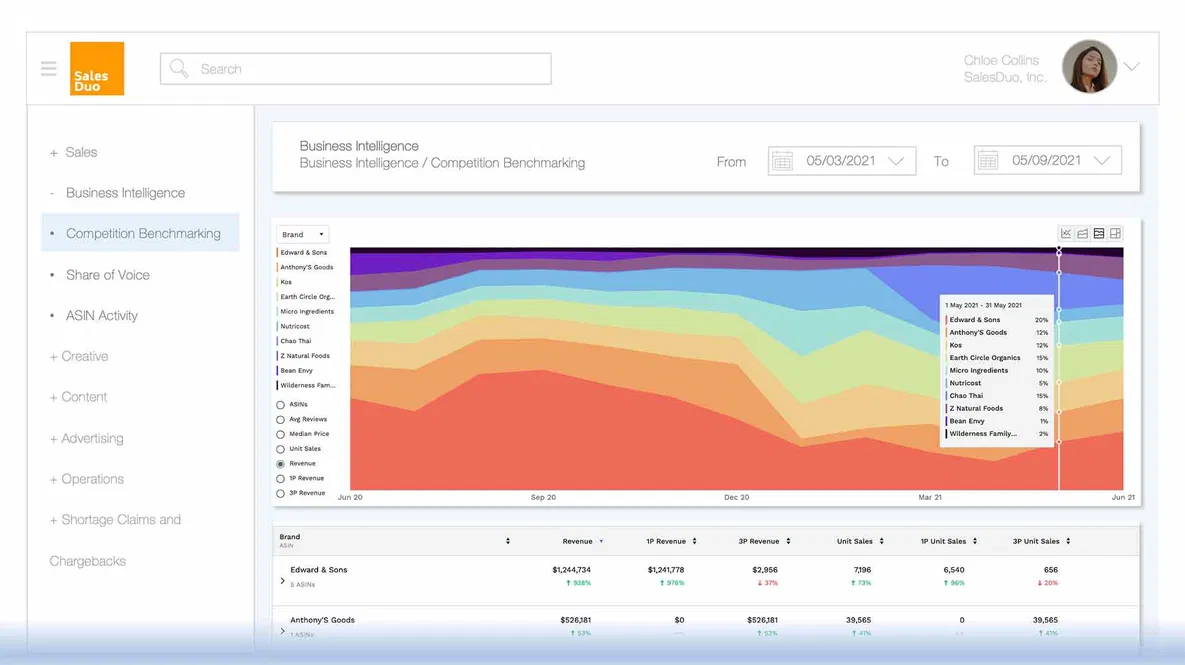Select the Avg Reviews radio button
The width and height of the screenshot is (1185, 665).
click(280, 419)
